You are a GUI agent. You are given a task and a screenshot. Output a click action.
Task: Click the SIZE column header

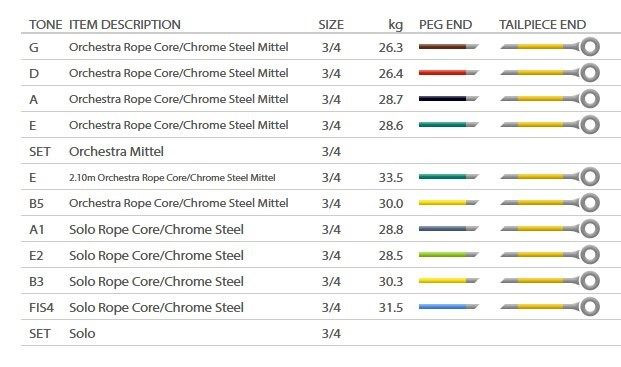click(331, 25)
